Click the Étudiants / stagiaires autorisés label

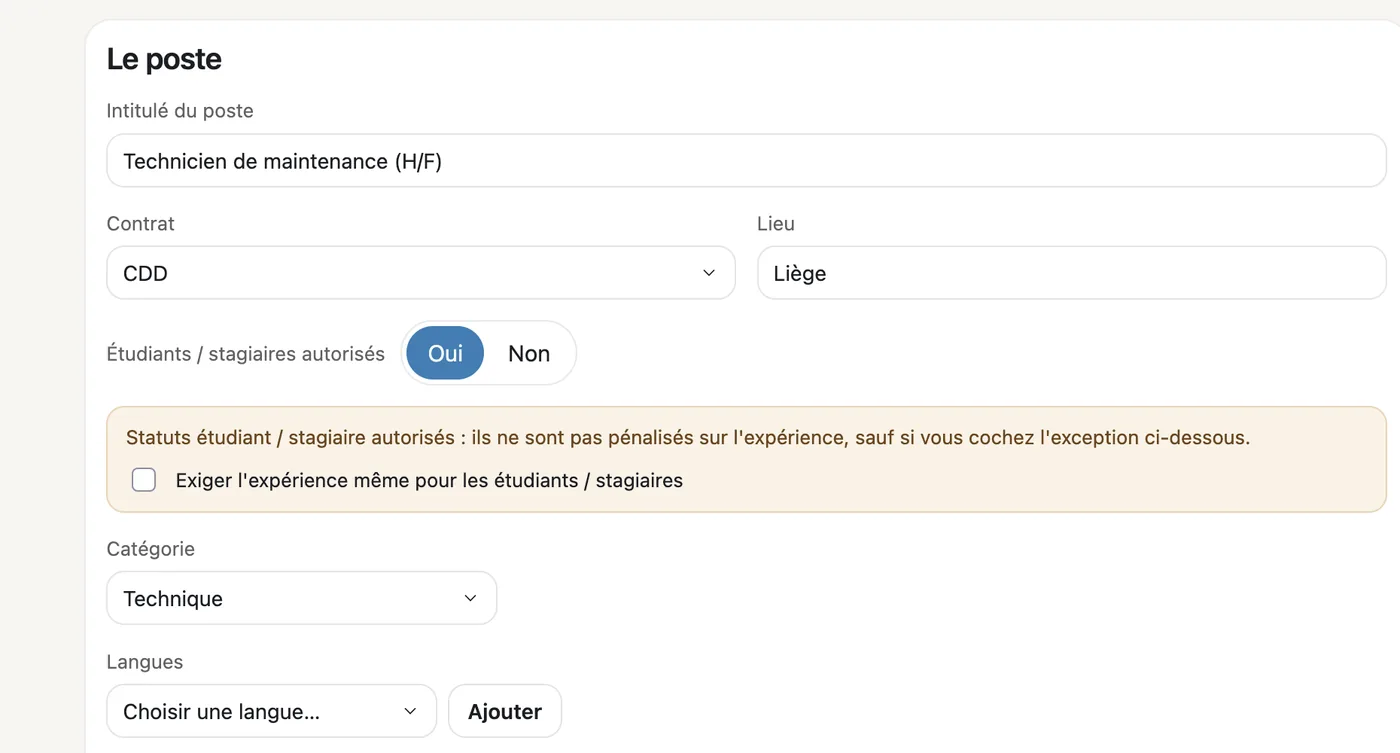pos(246,354)
